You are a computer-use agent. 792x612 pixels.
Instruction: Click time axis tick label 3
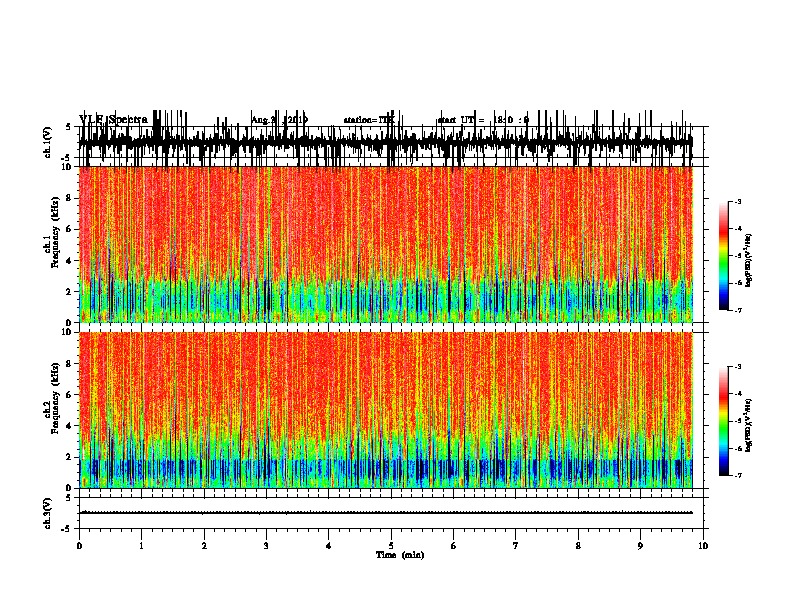point(266,546)
